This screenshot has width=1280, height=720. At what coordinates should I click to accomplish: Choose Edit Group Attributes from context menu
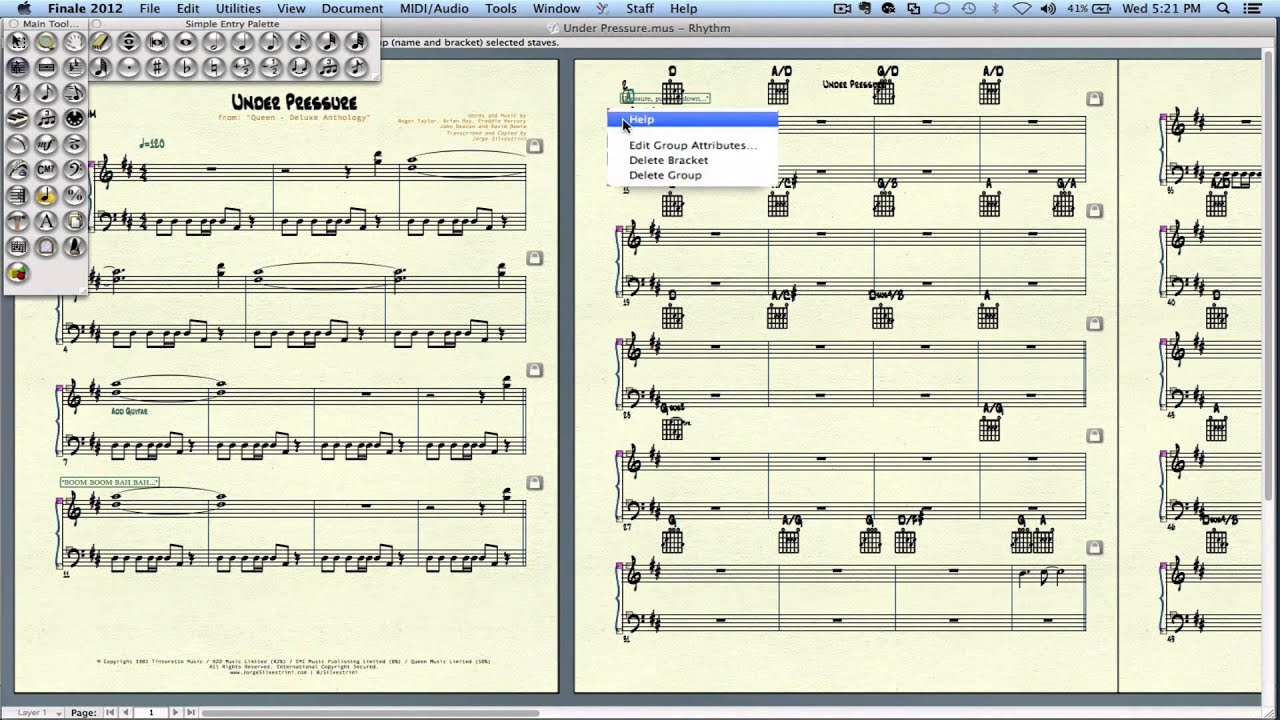point(693,145)
